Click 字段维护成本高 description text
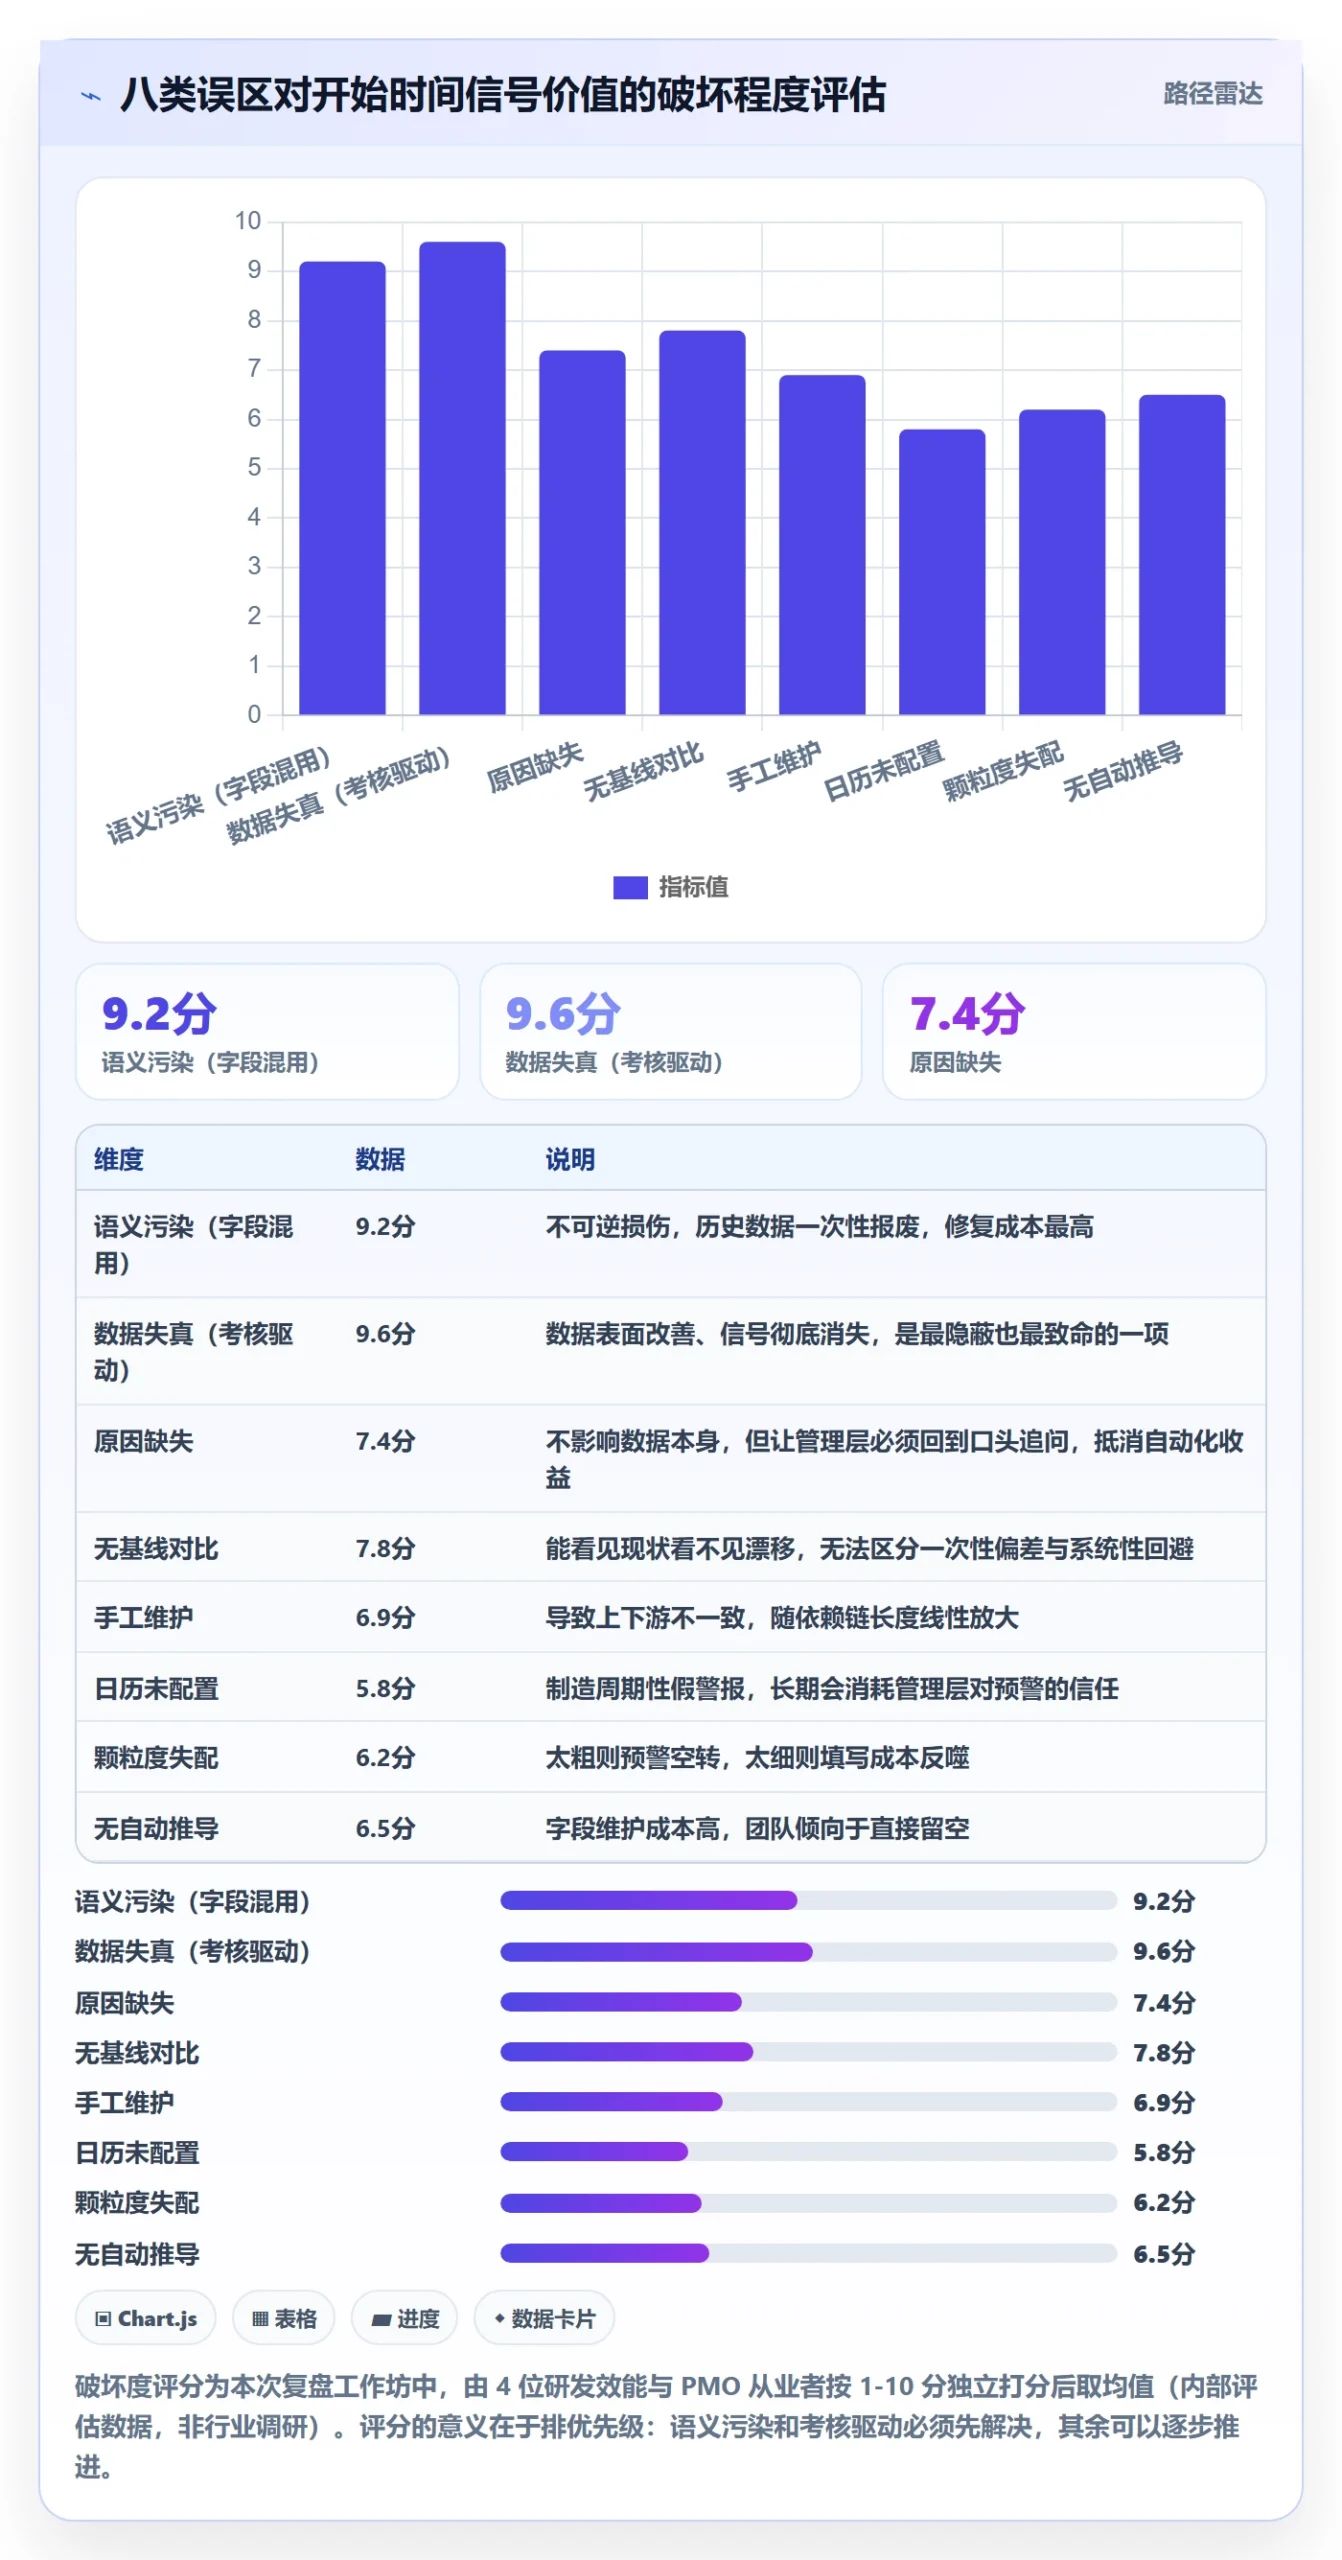 click(x=757, y=1828)
